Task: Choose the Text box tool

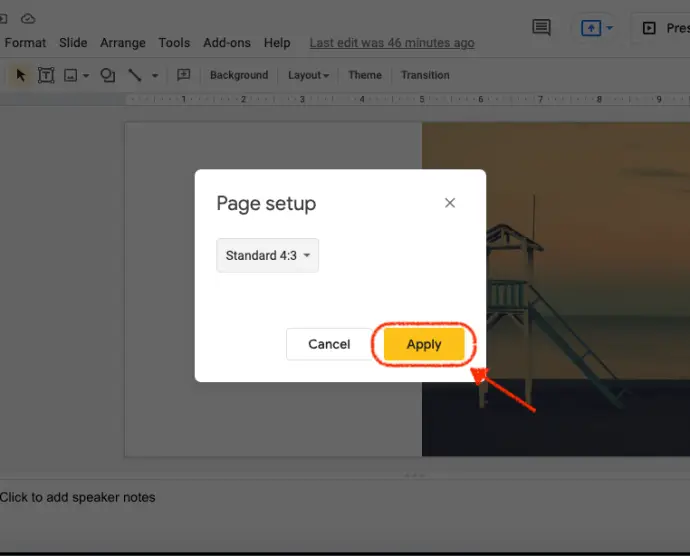Action: [x=46, y=75]
